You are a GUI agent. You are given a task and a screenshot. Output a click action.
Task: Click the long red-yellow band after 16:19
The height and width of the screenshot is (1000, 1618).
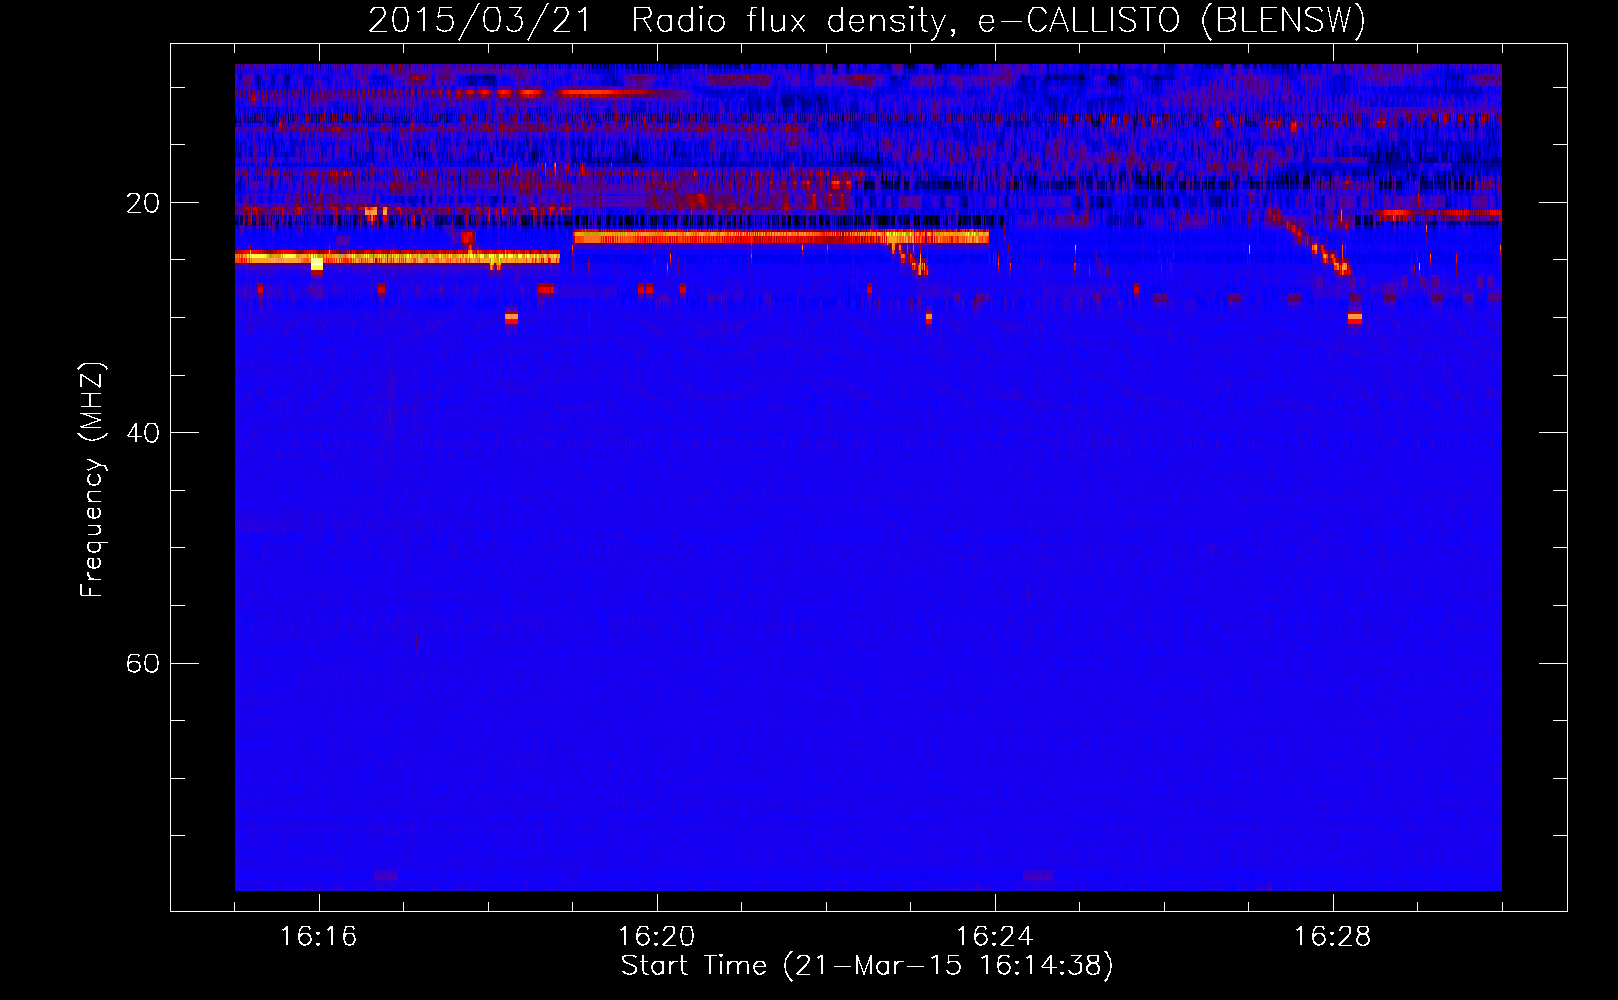click(781, 237)
